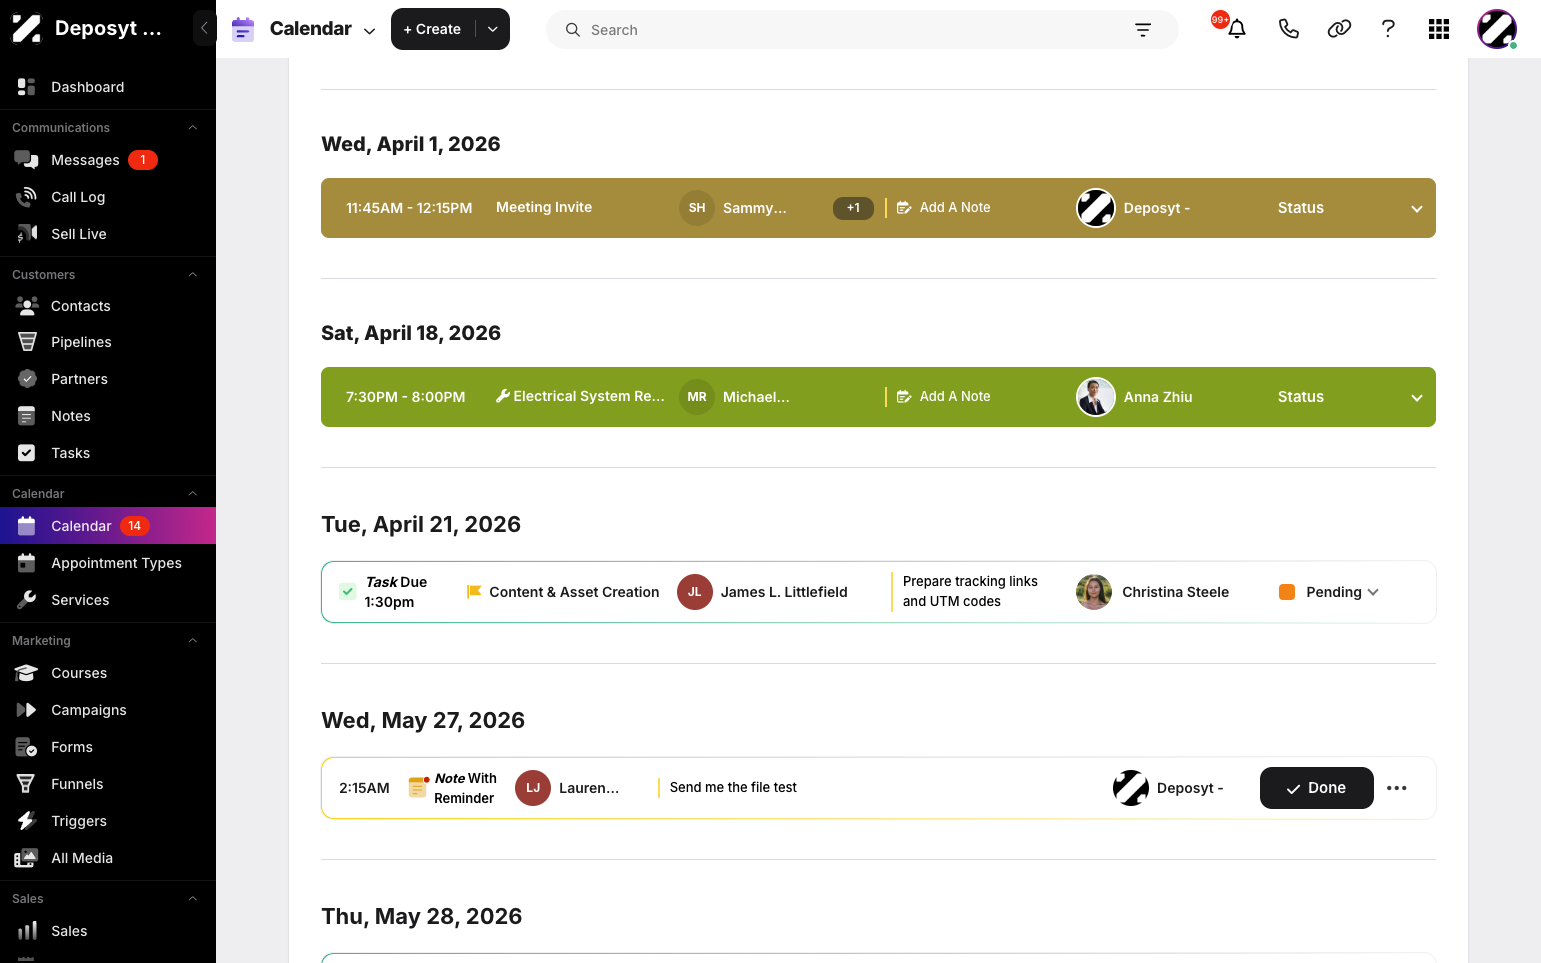Click Anna Zhiu's profile photo

1096,397
